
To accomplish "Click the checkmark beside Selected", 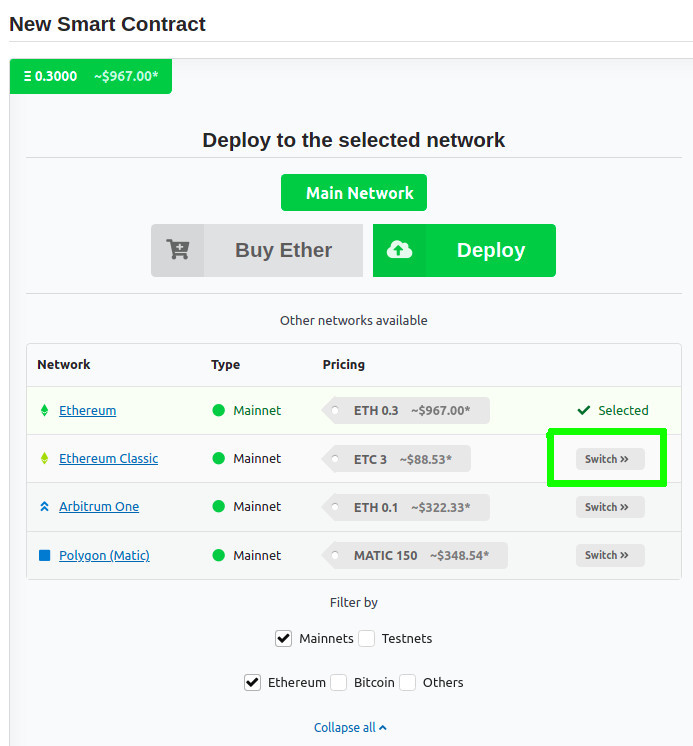I will point(584,410).
